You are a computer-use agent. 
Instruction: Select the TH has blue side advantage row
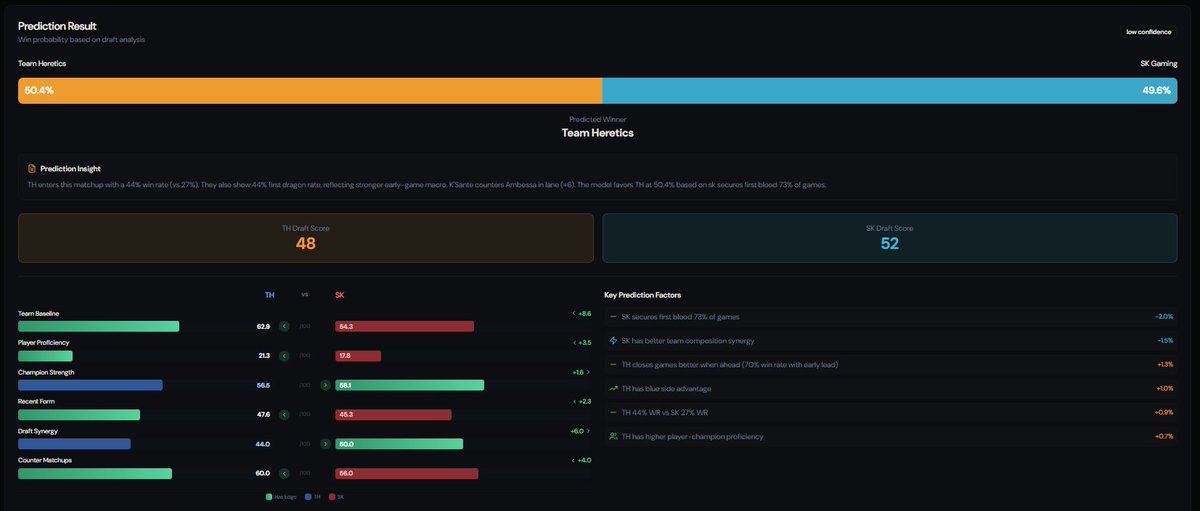click(x=890, y=389)
